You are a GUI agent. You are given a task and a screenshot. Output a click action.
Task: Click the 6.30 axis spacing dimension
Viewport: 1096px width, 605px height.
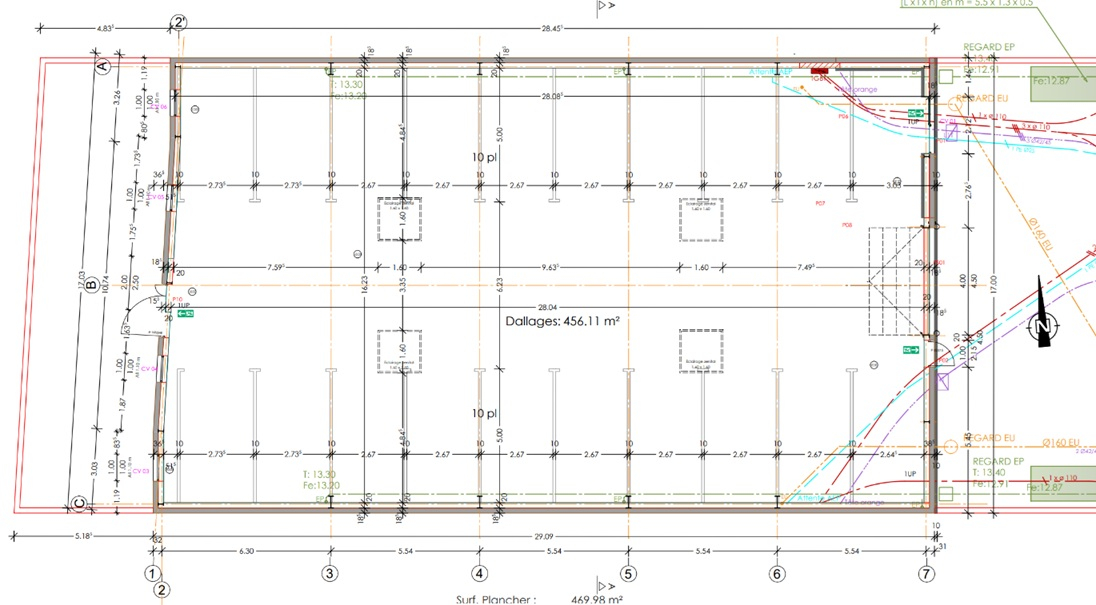click(x=246, y=551)
